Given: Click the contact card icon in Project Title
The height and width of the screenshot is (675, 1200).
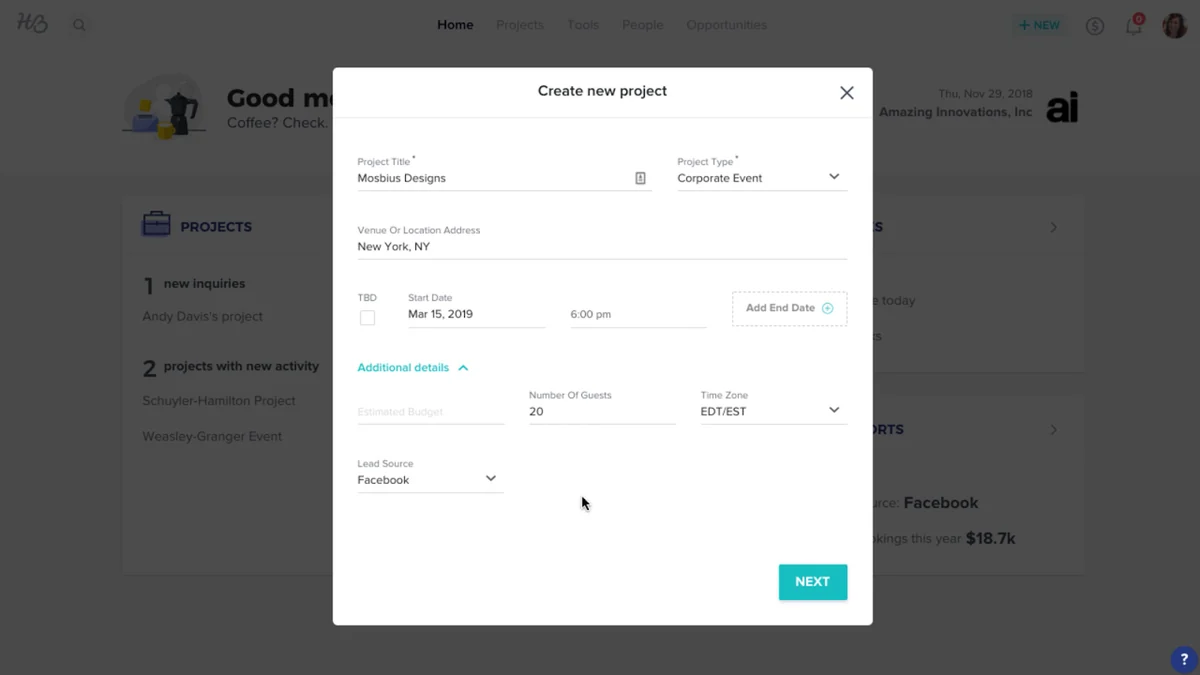Looking at the screenshot, I should pyautogui.click(x=640, y=178).
